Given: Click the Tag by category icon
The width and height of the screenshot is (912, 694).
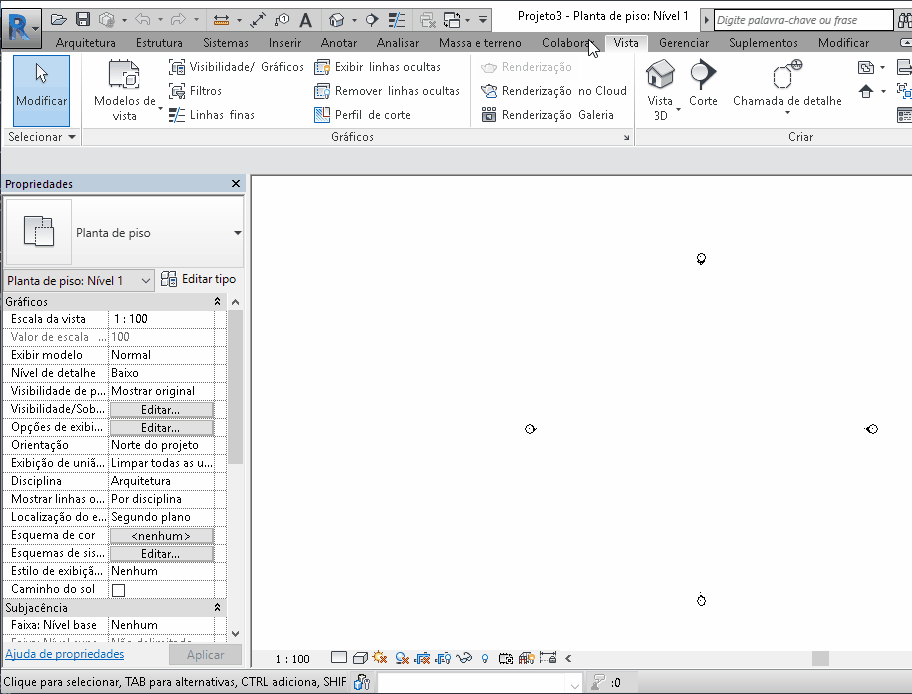Looking at the screenshot, I should 282,20.
